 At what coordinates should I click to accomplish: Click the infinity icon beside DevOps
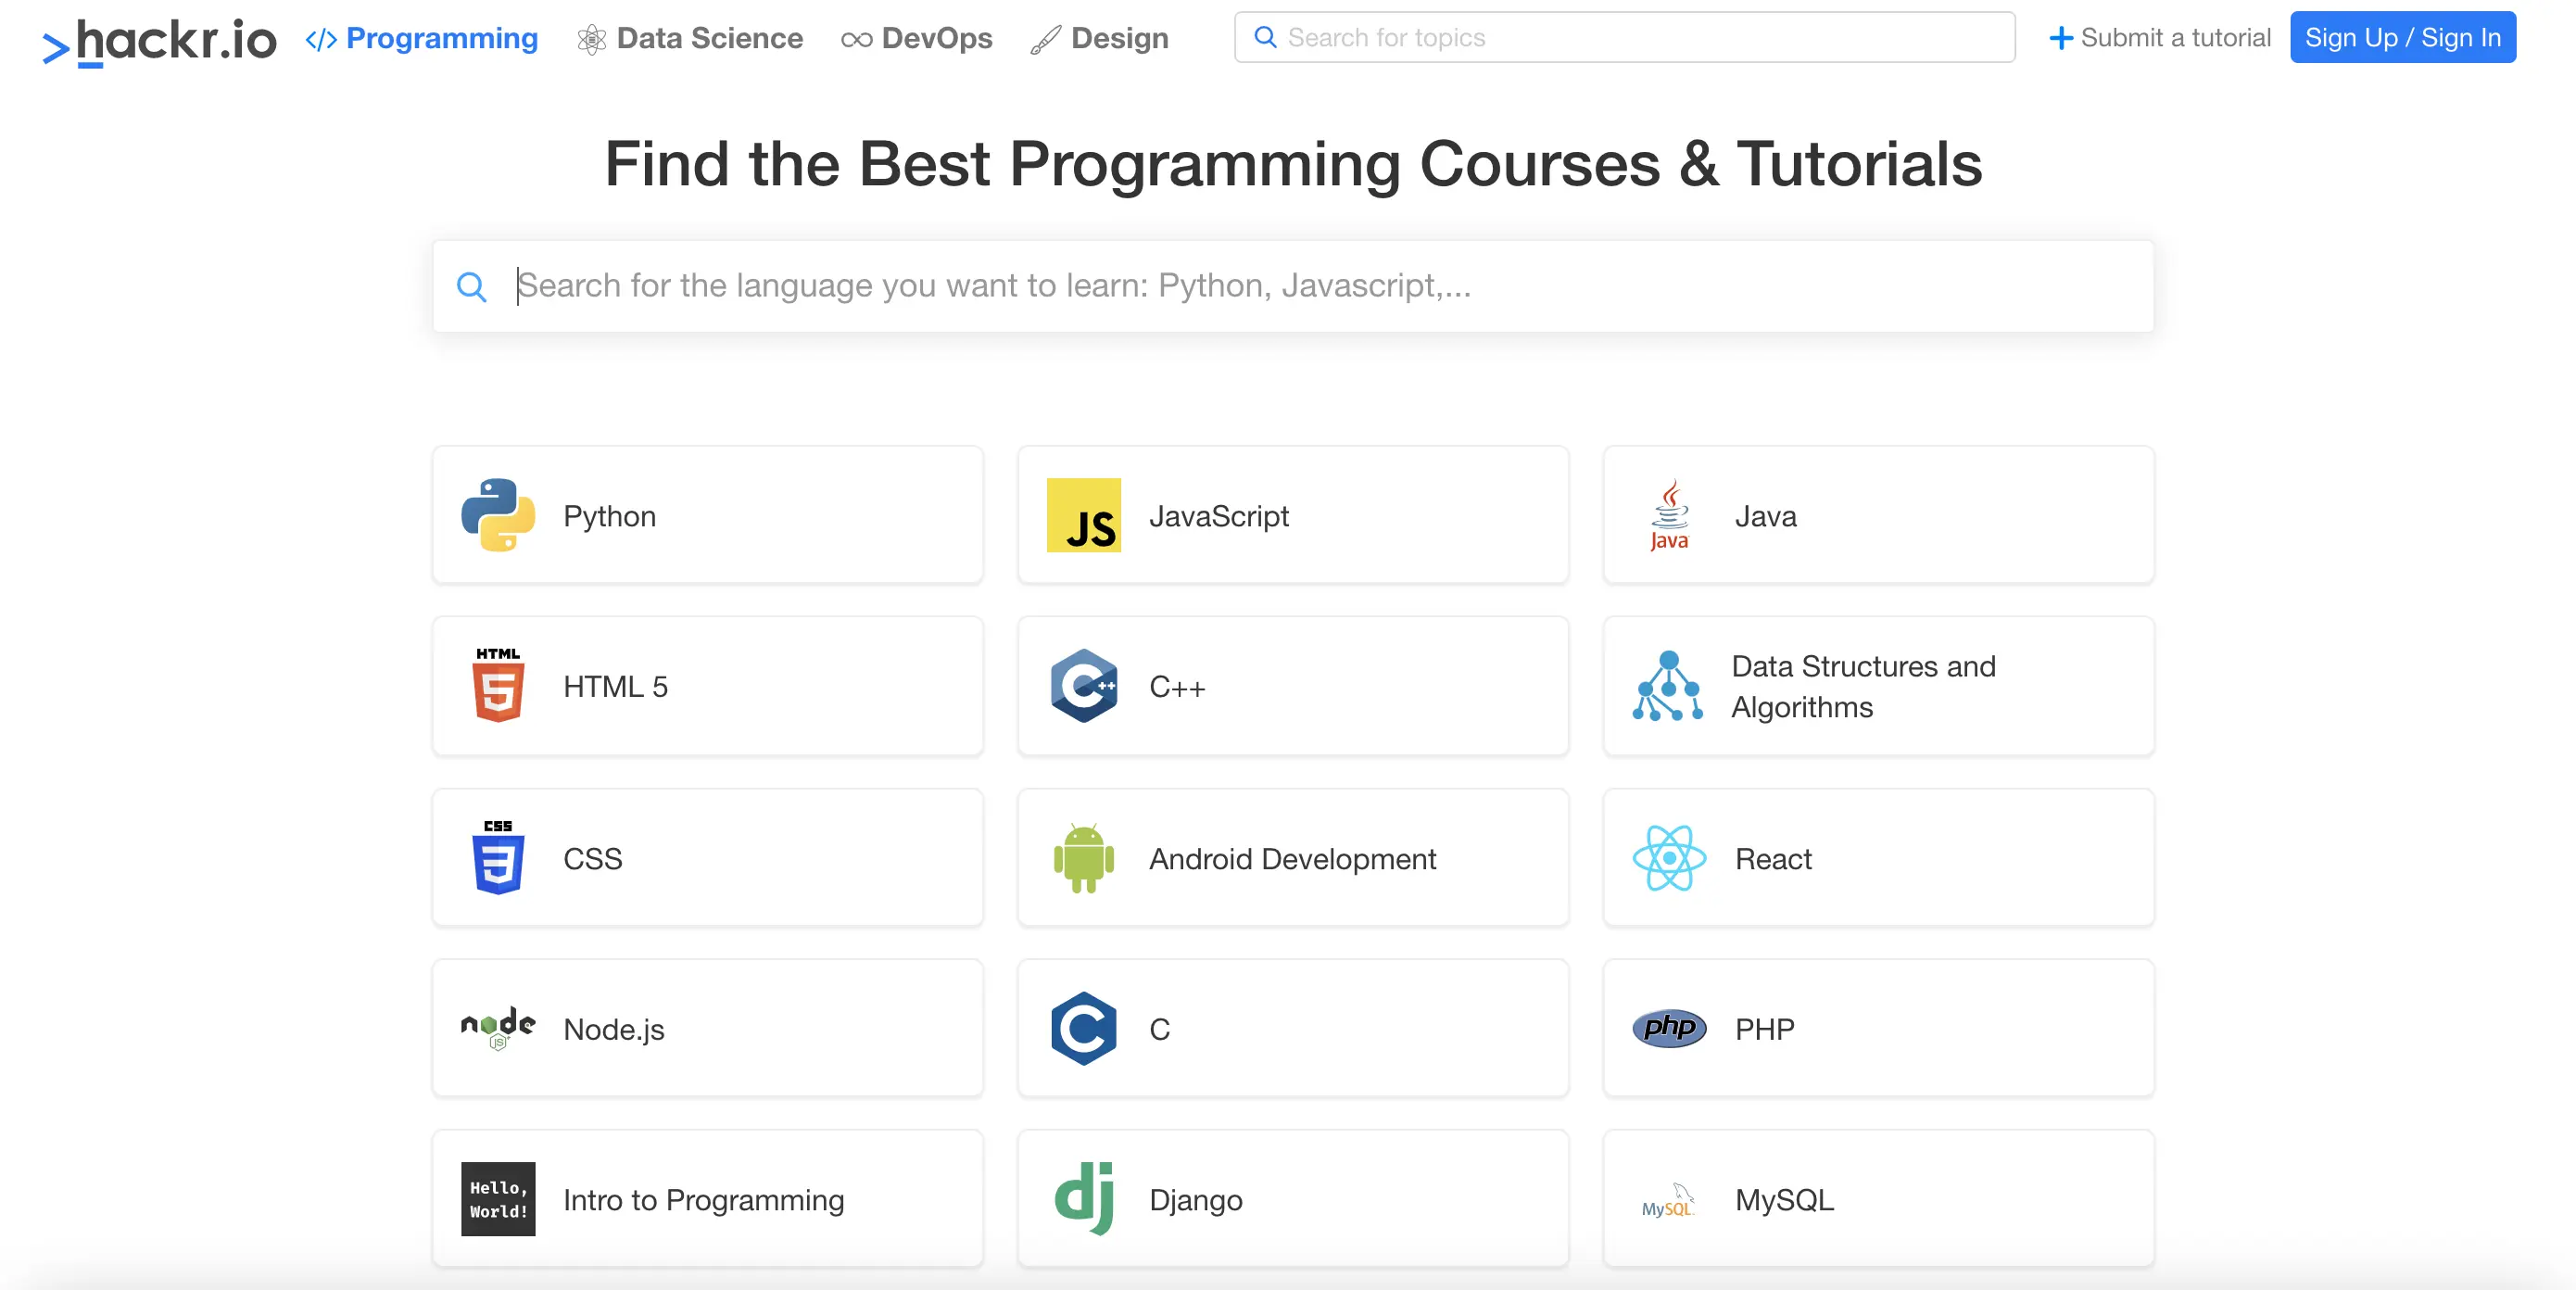[x=856, y=40]
